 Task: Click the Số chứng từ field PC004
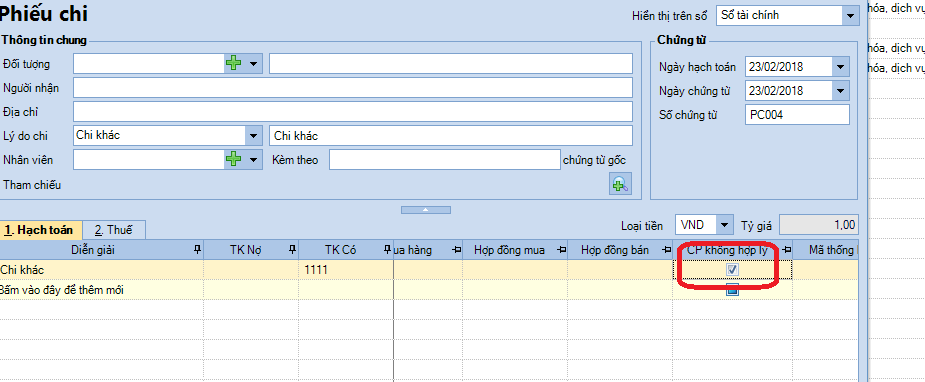click(797, 115)
